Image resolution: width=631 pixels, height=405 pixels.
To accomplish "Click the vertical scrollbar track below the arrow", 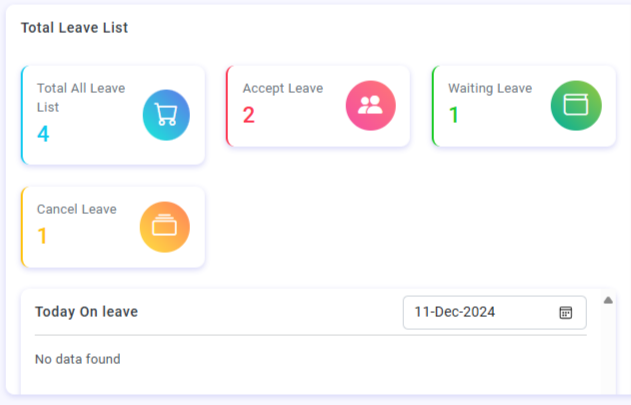I will pyautogui.click(x=608, y=350).
